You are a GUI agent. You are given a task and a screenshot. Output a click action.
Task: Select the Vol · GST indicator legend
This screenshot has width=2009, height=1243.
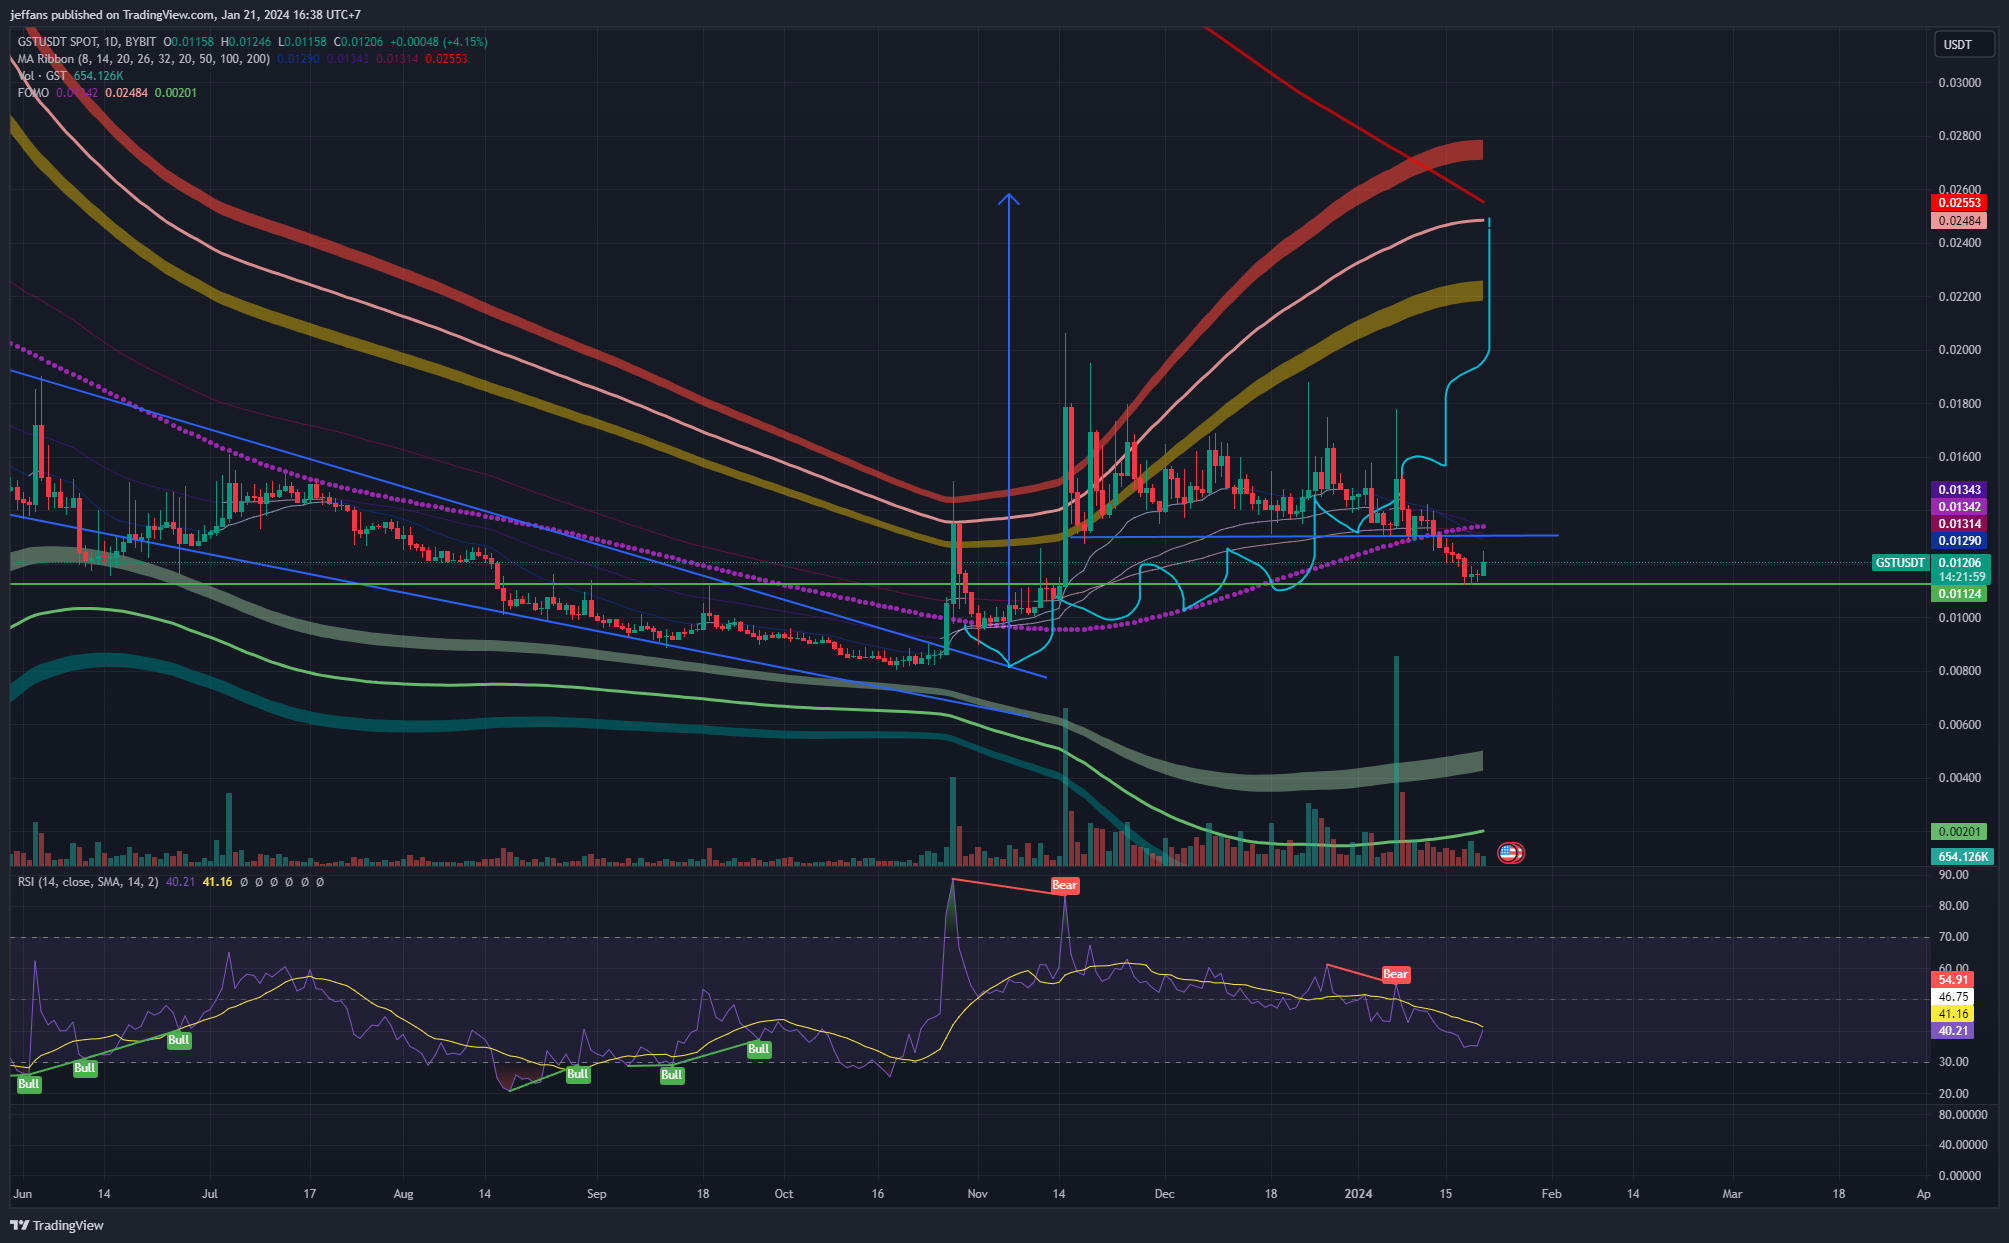[43, 76]
